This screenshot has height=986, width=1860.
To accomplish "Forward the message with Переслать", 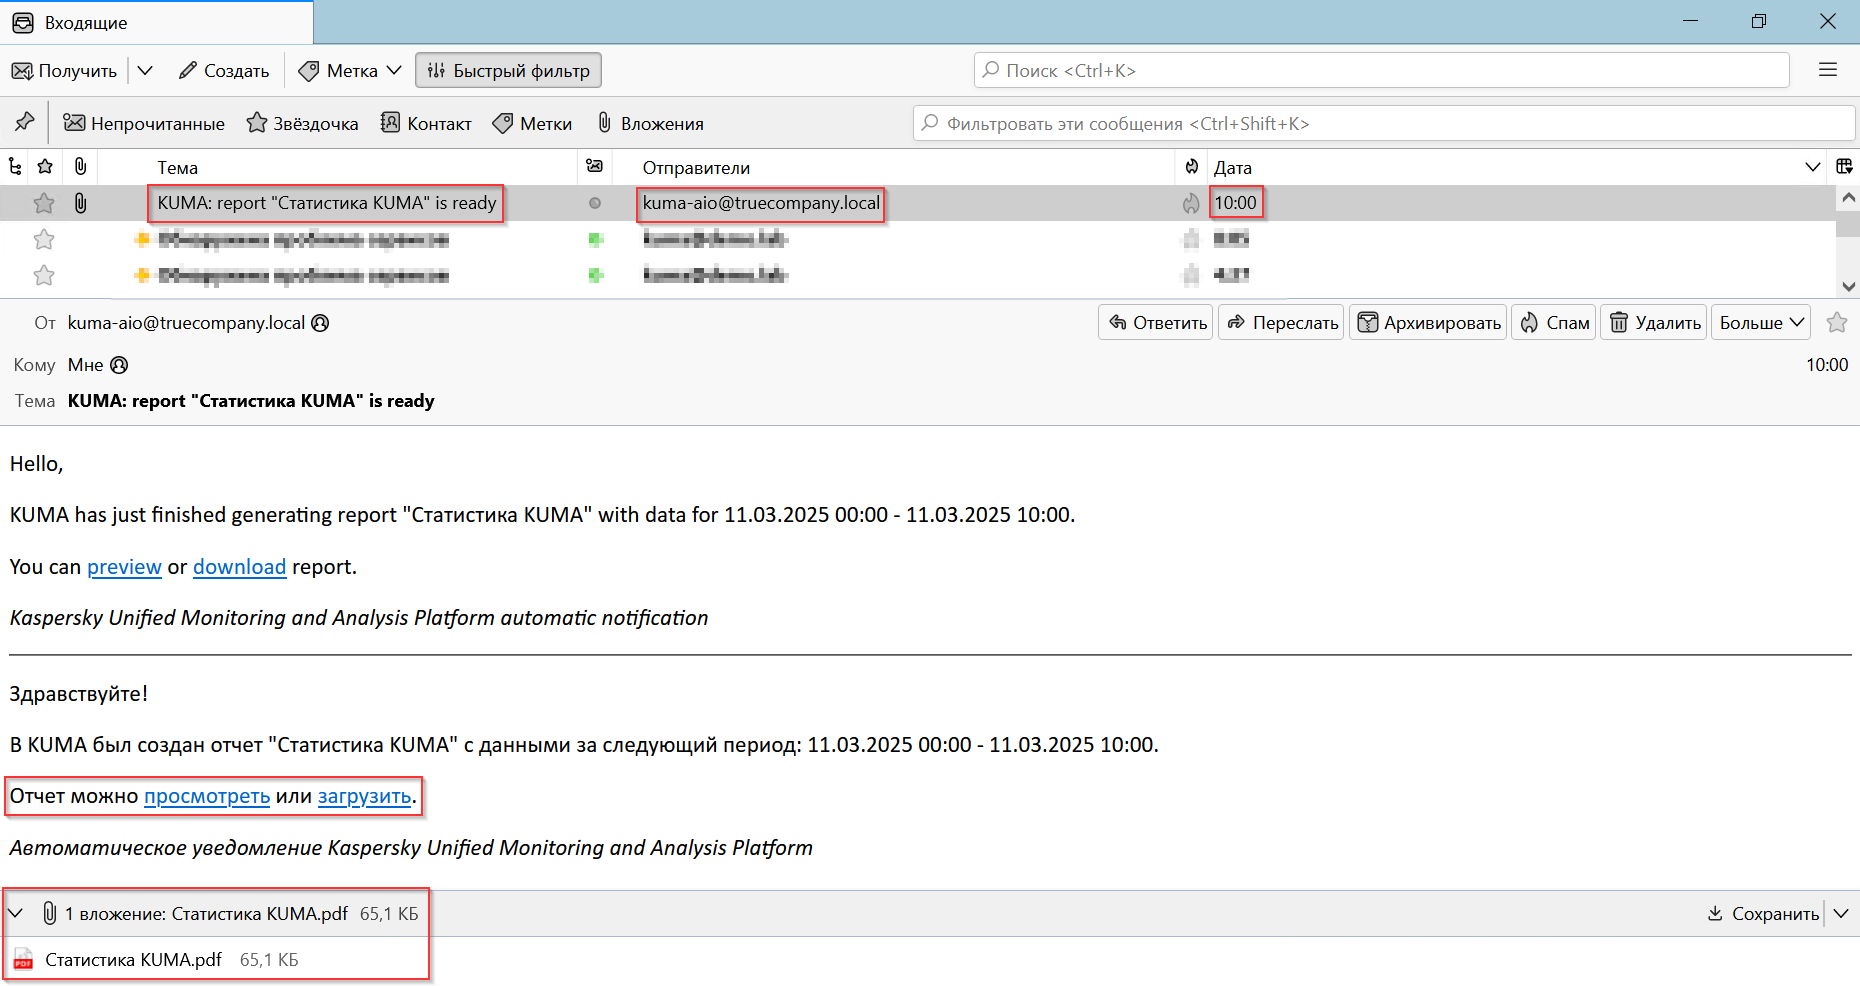I will coord(1281,322).
